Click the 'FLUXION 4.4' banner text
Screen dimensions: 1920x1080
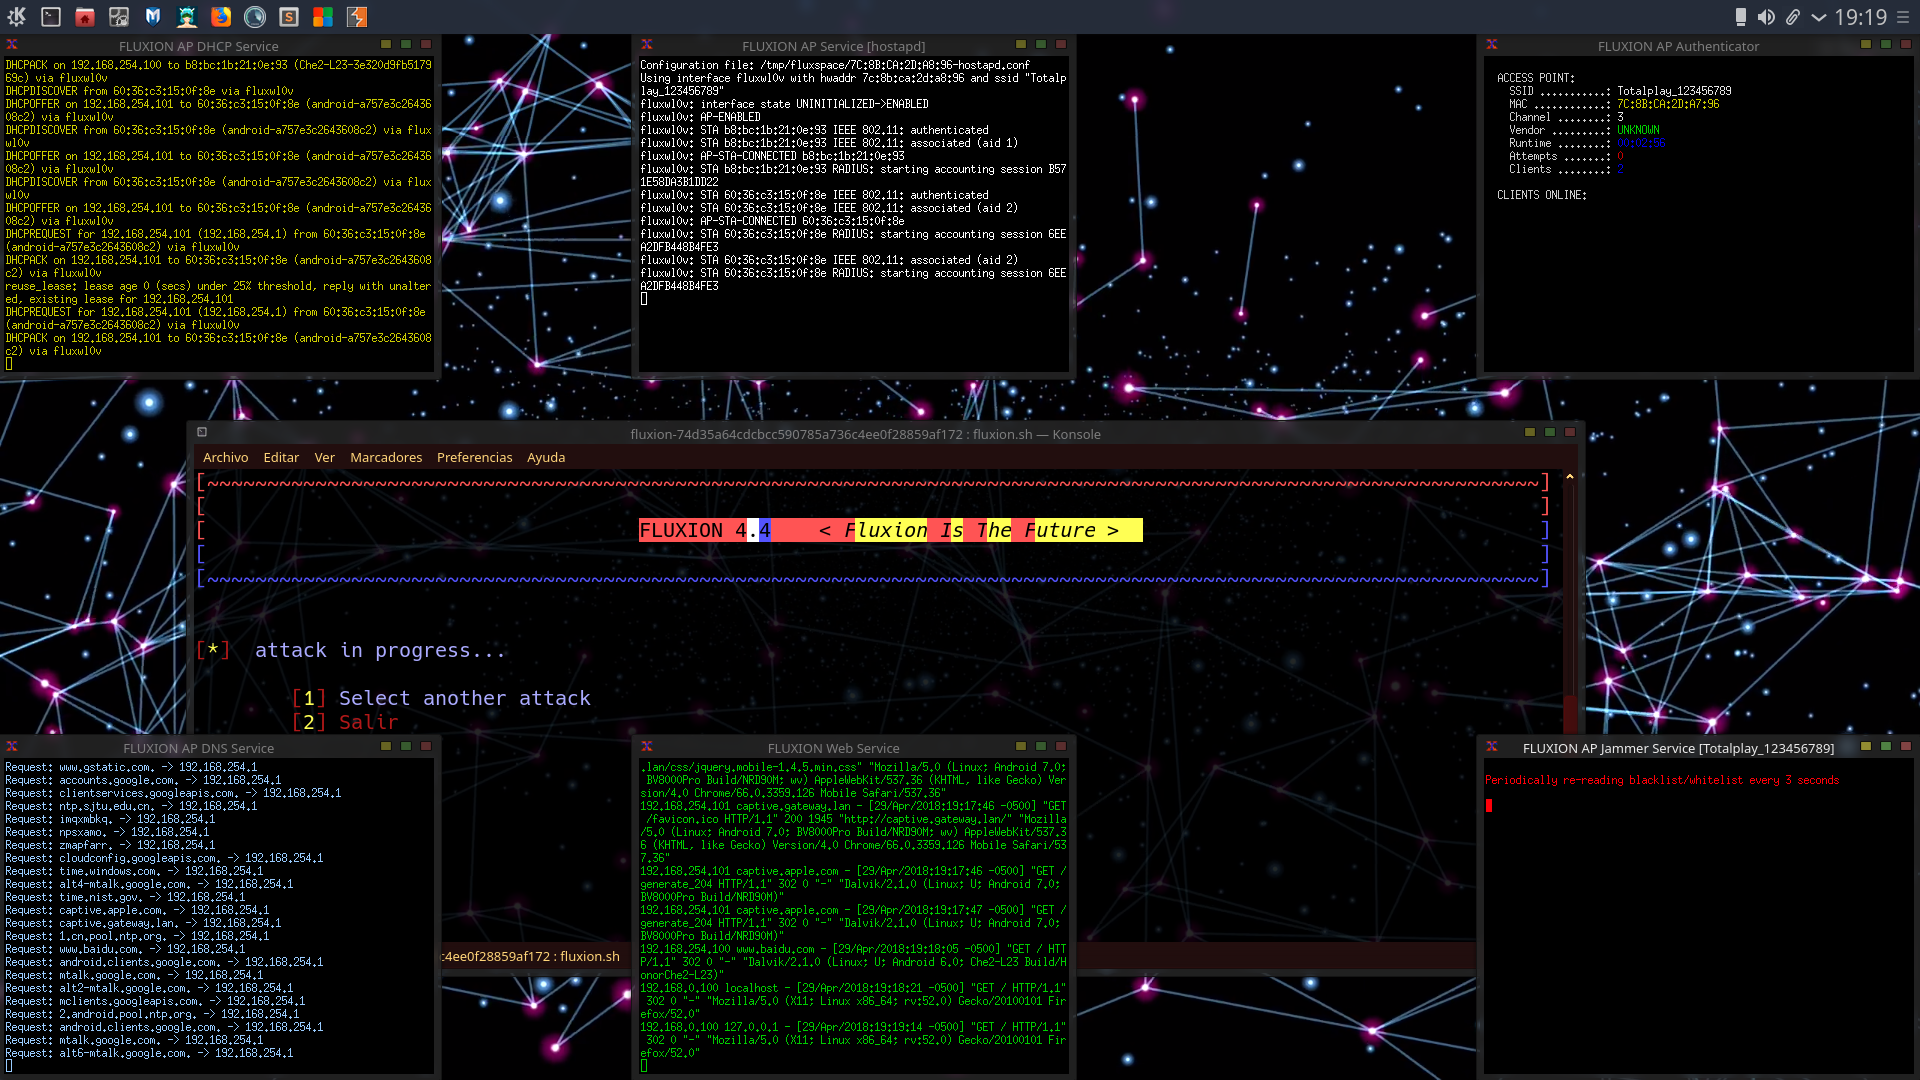click(705, 530)
